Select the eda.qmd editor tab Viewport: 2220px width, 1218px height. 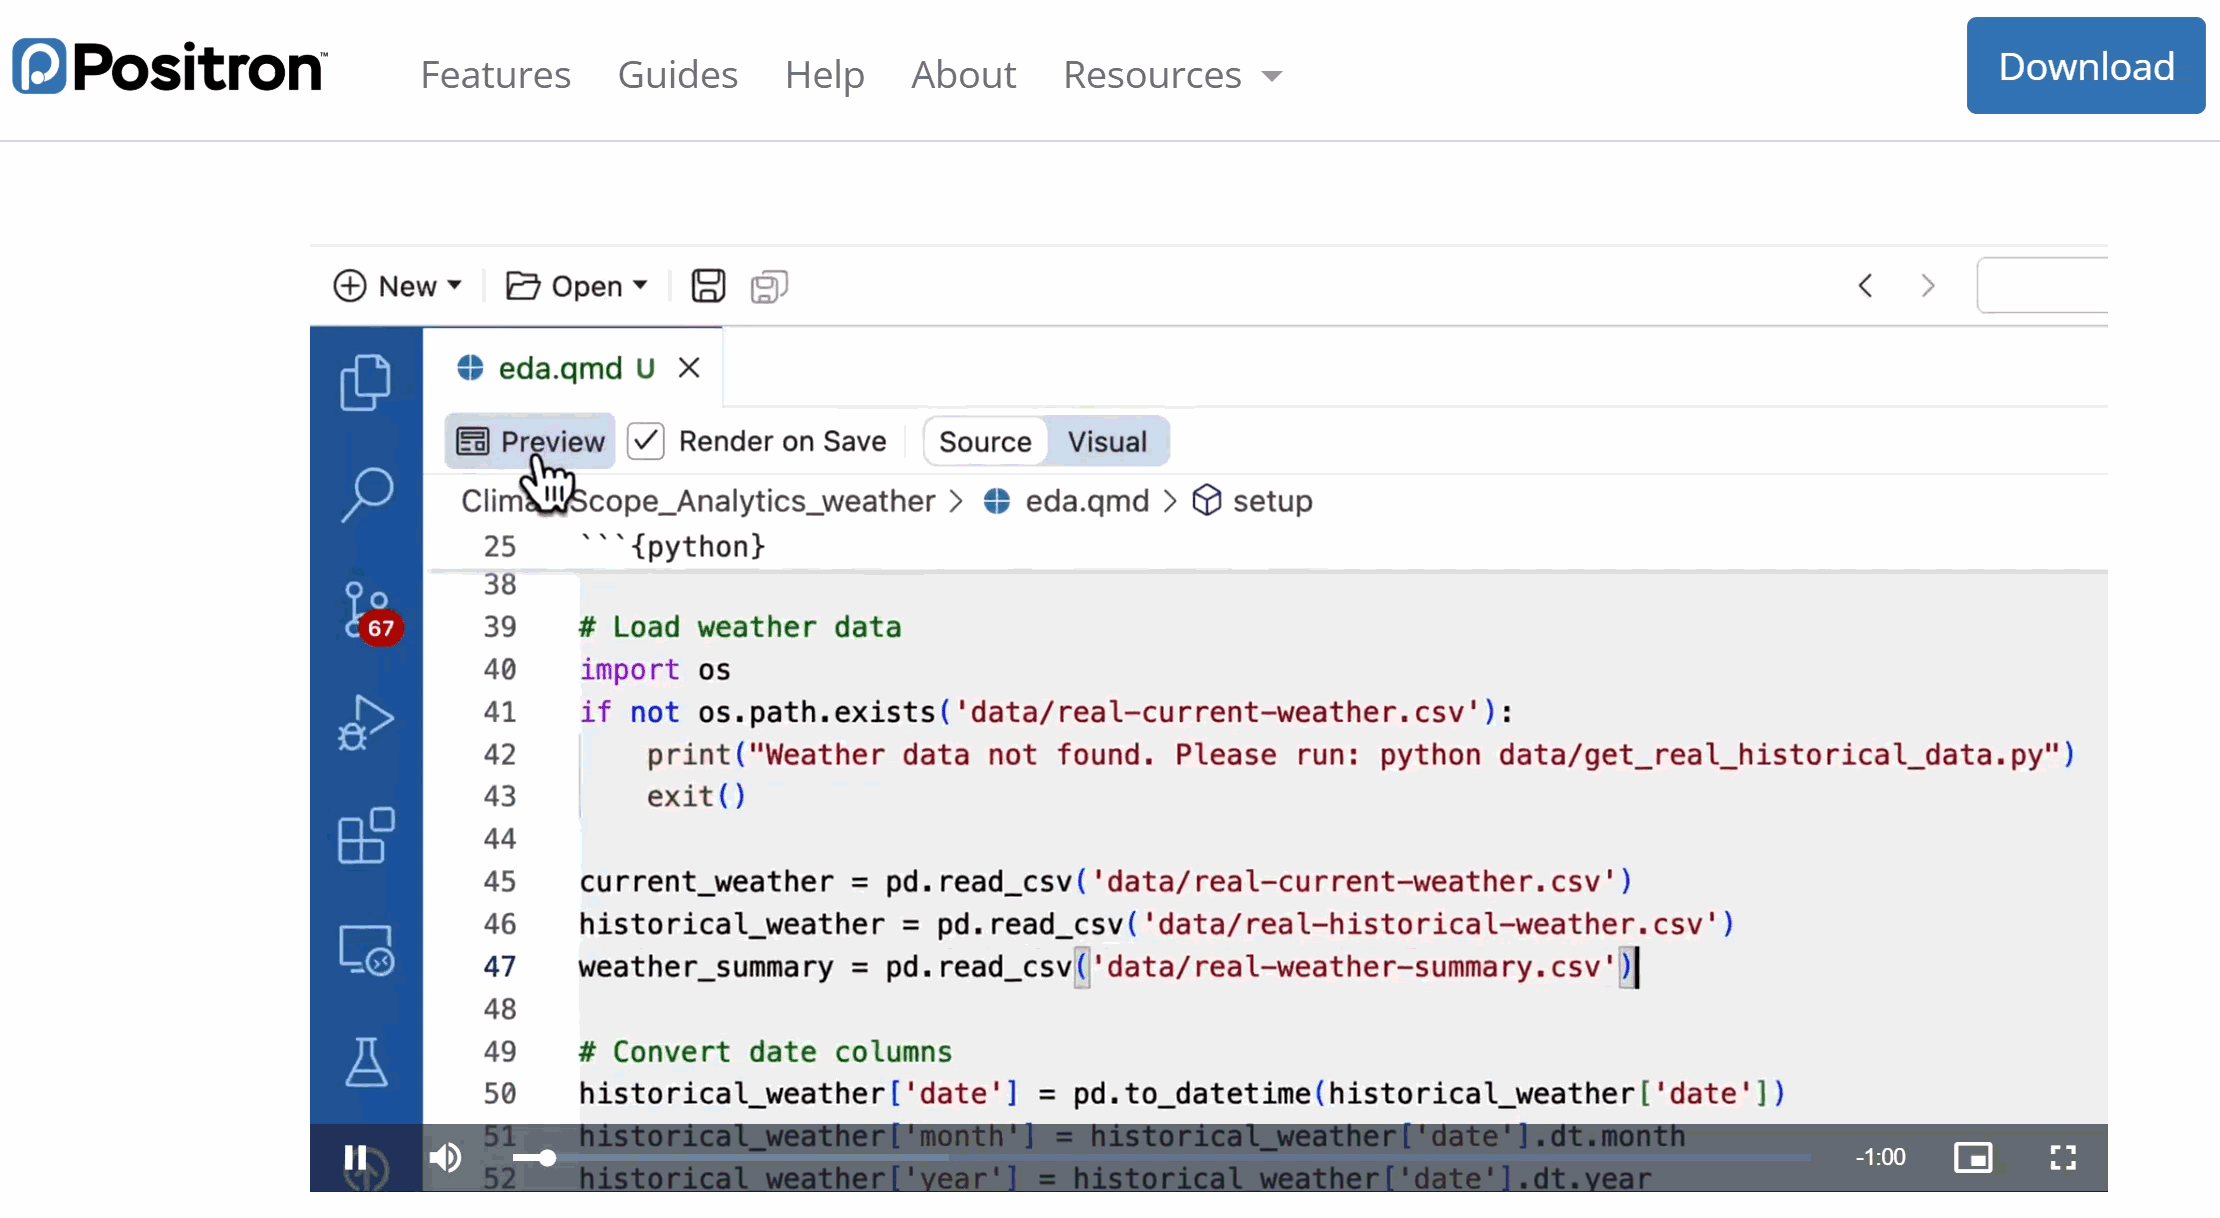pyautogui.click(x=560, y=368)
